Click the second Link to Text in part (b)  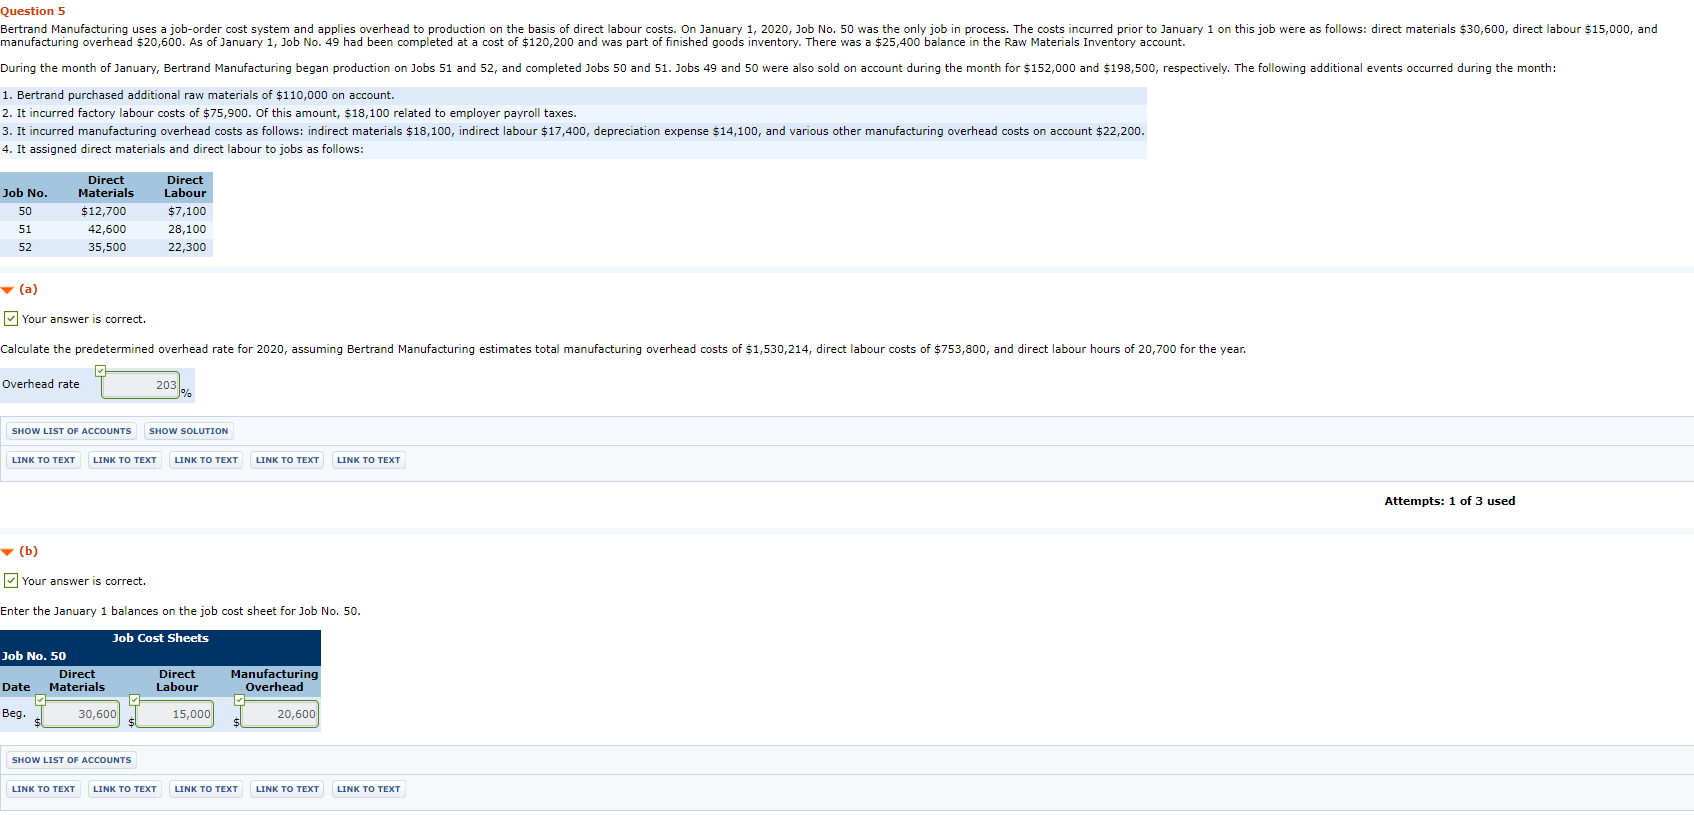point(125,789)
